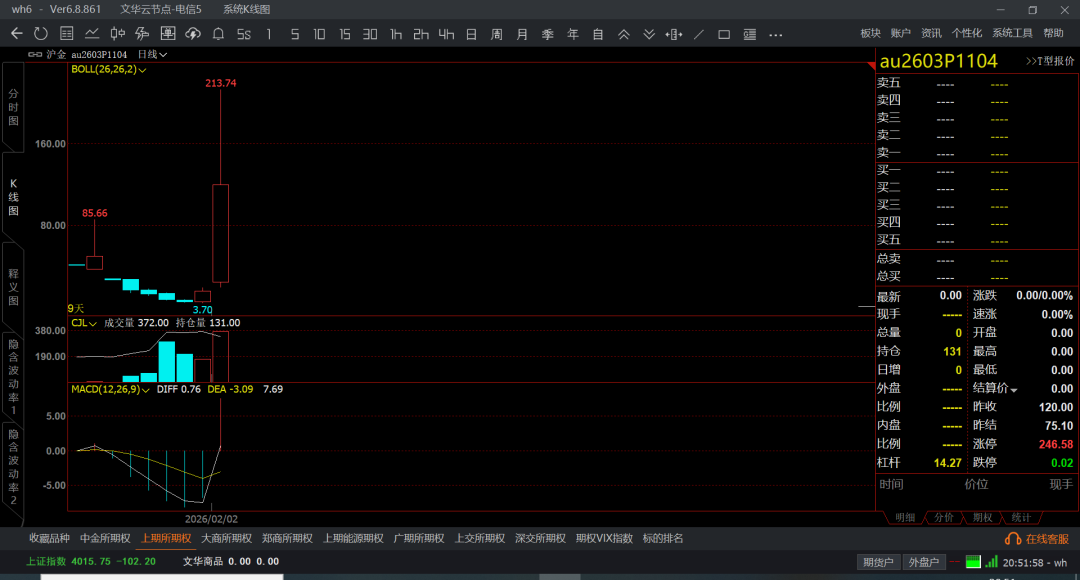
Task: Switch to the 4h period
Action: 446,34
